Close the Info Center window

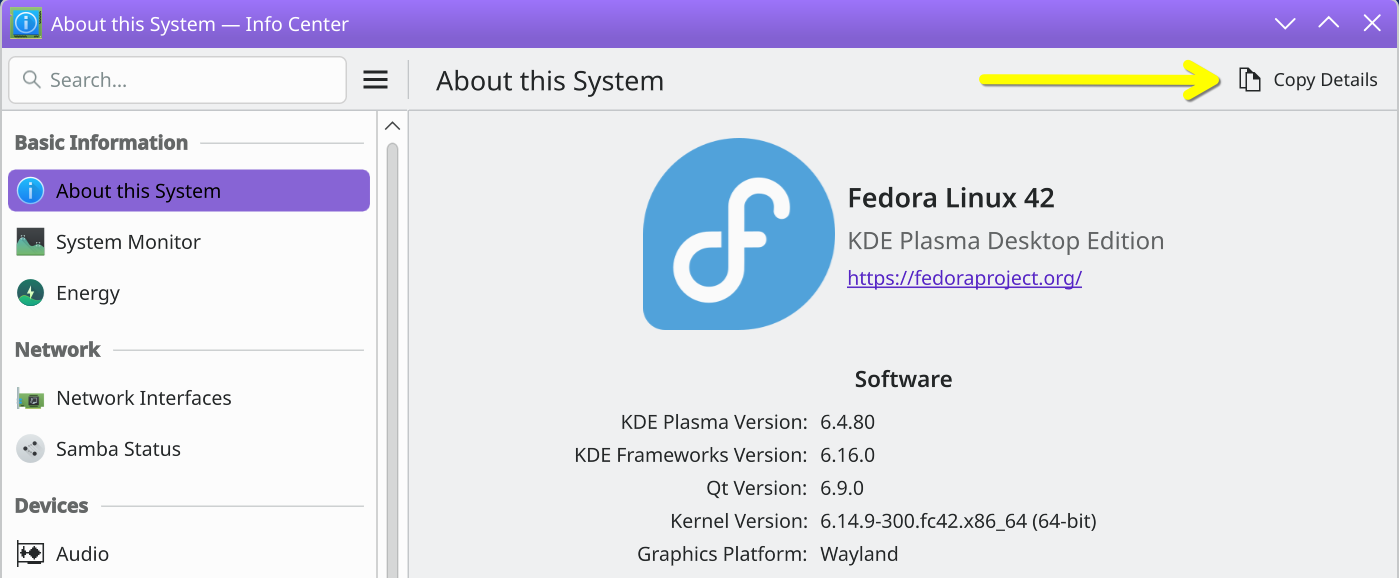click(x=1372, y=23)
